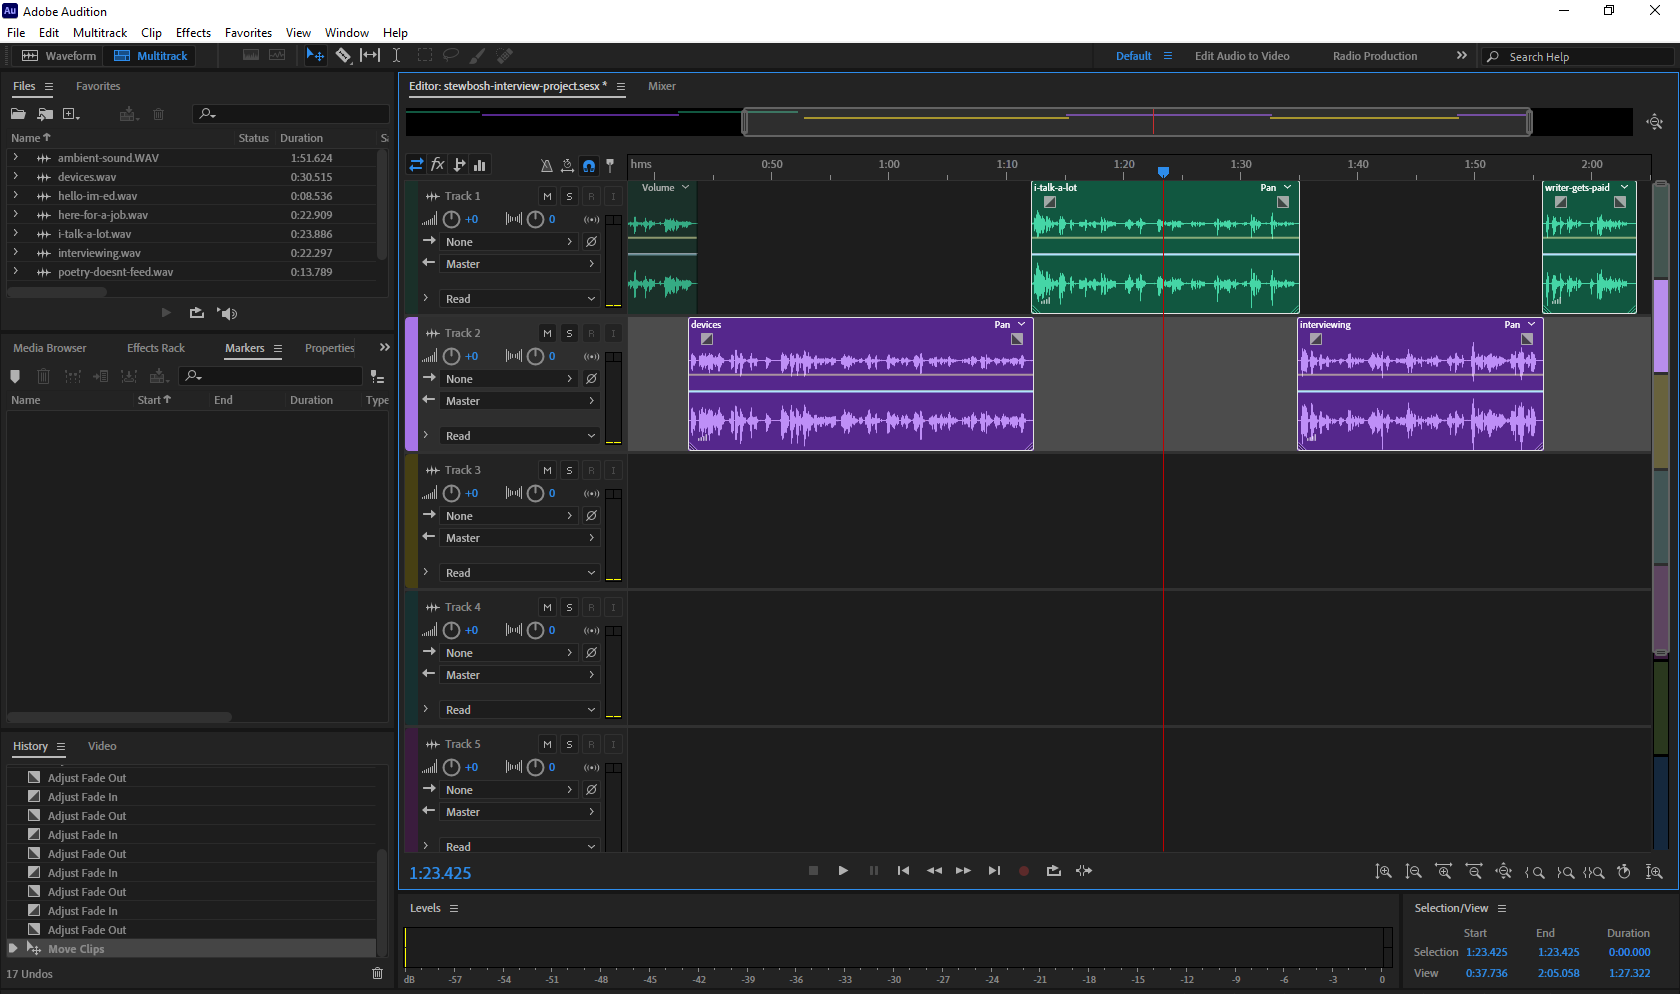Open the Read automation mode dropdown on Track 2
The height and width of the screenshot is (994, 1680).
click(518, 435)
